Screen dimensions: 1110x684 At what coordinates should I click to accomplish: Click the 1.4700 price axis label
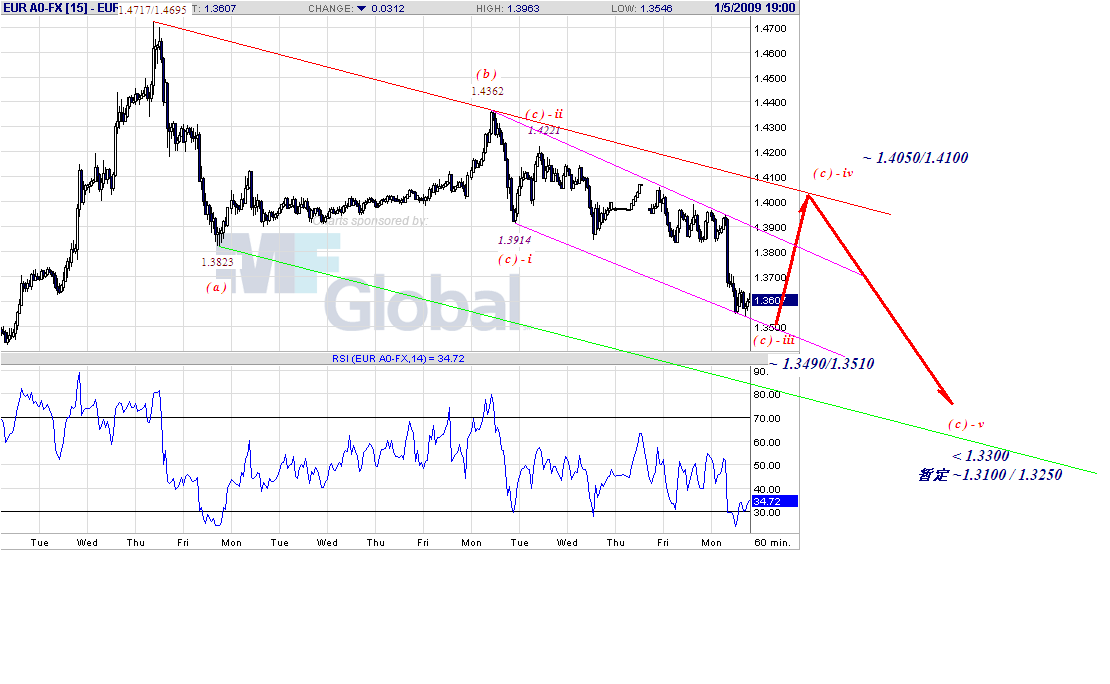[x=770, y=29]
